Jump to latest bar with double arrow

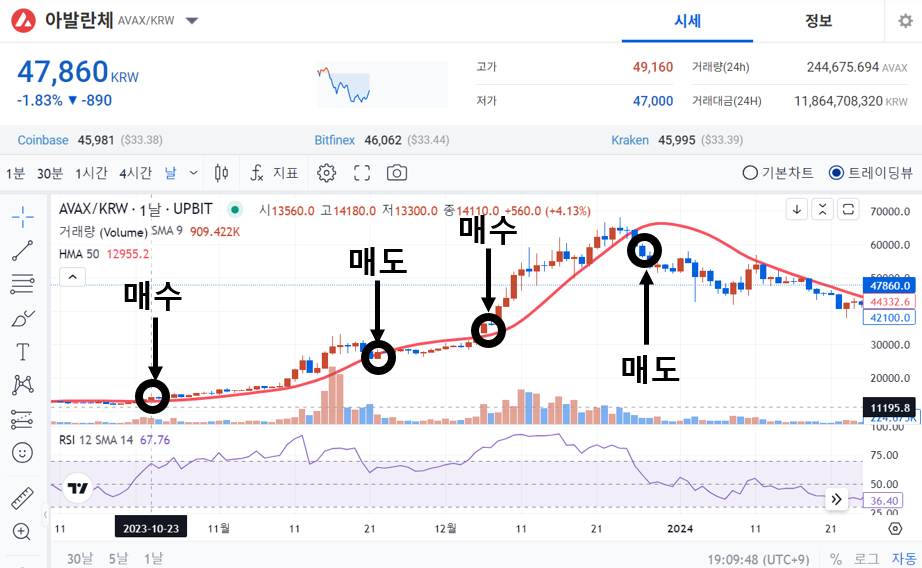click(836, 500)
